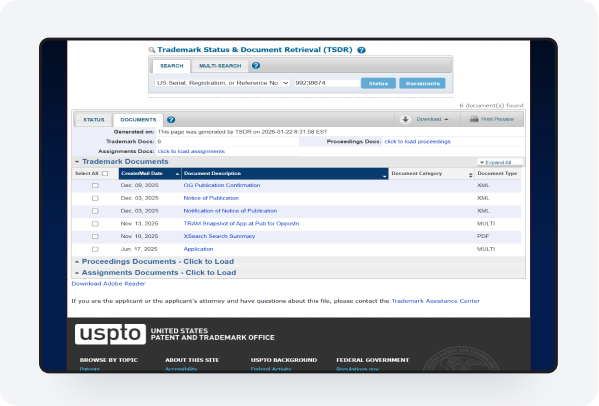Open the US Serial, Registration number type dropdown
Image resolution: width=599 pixels, height=406 pixels.
coord(222,83)
